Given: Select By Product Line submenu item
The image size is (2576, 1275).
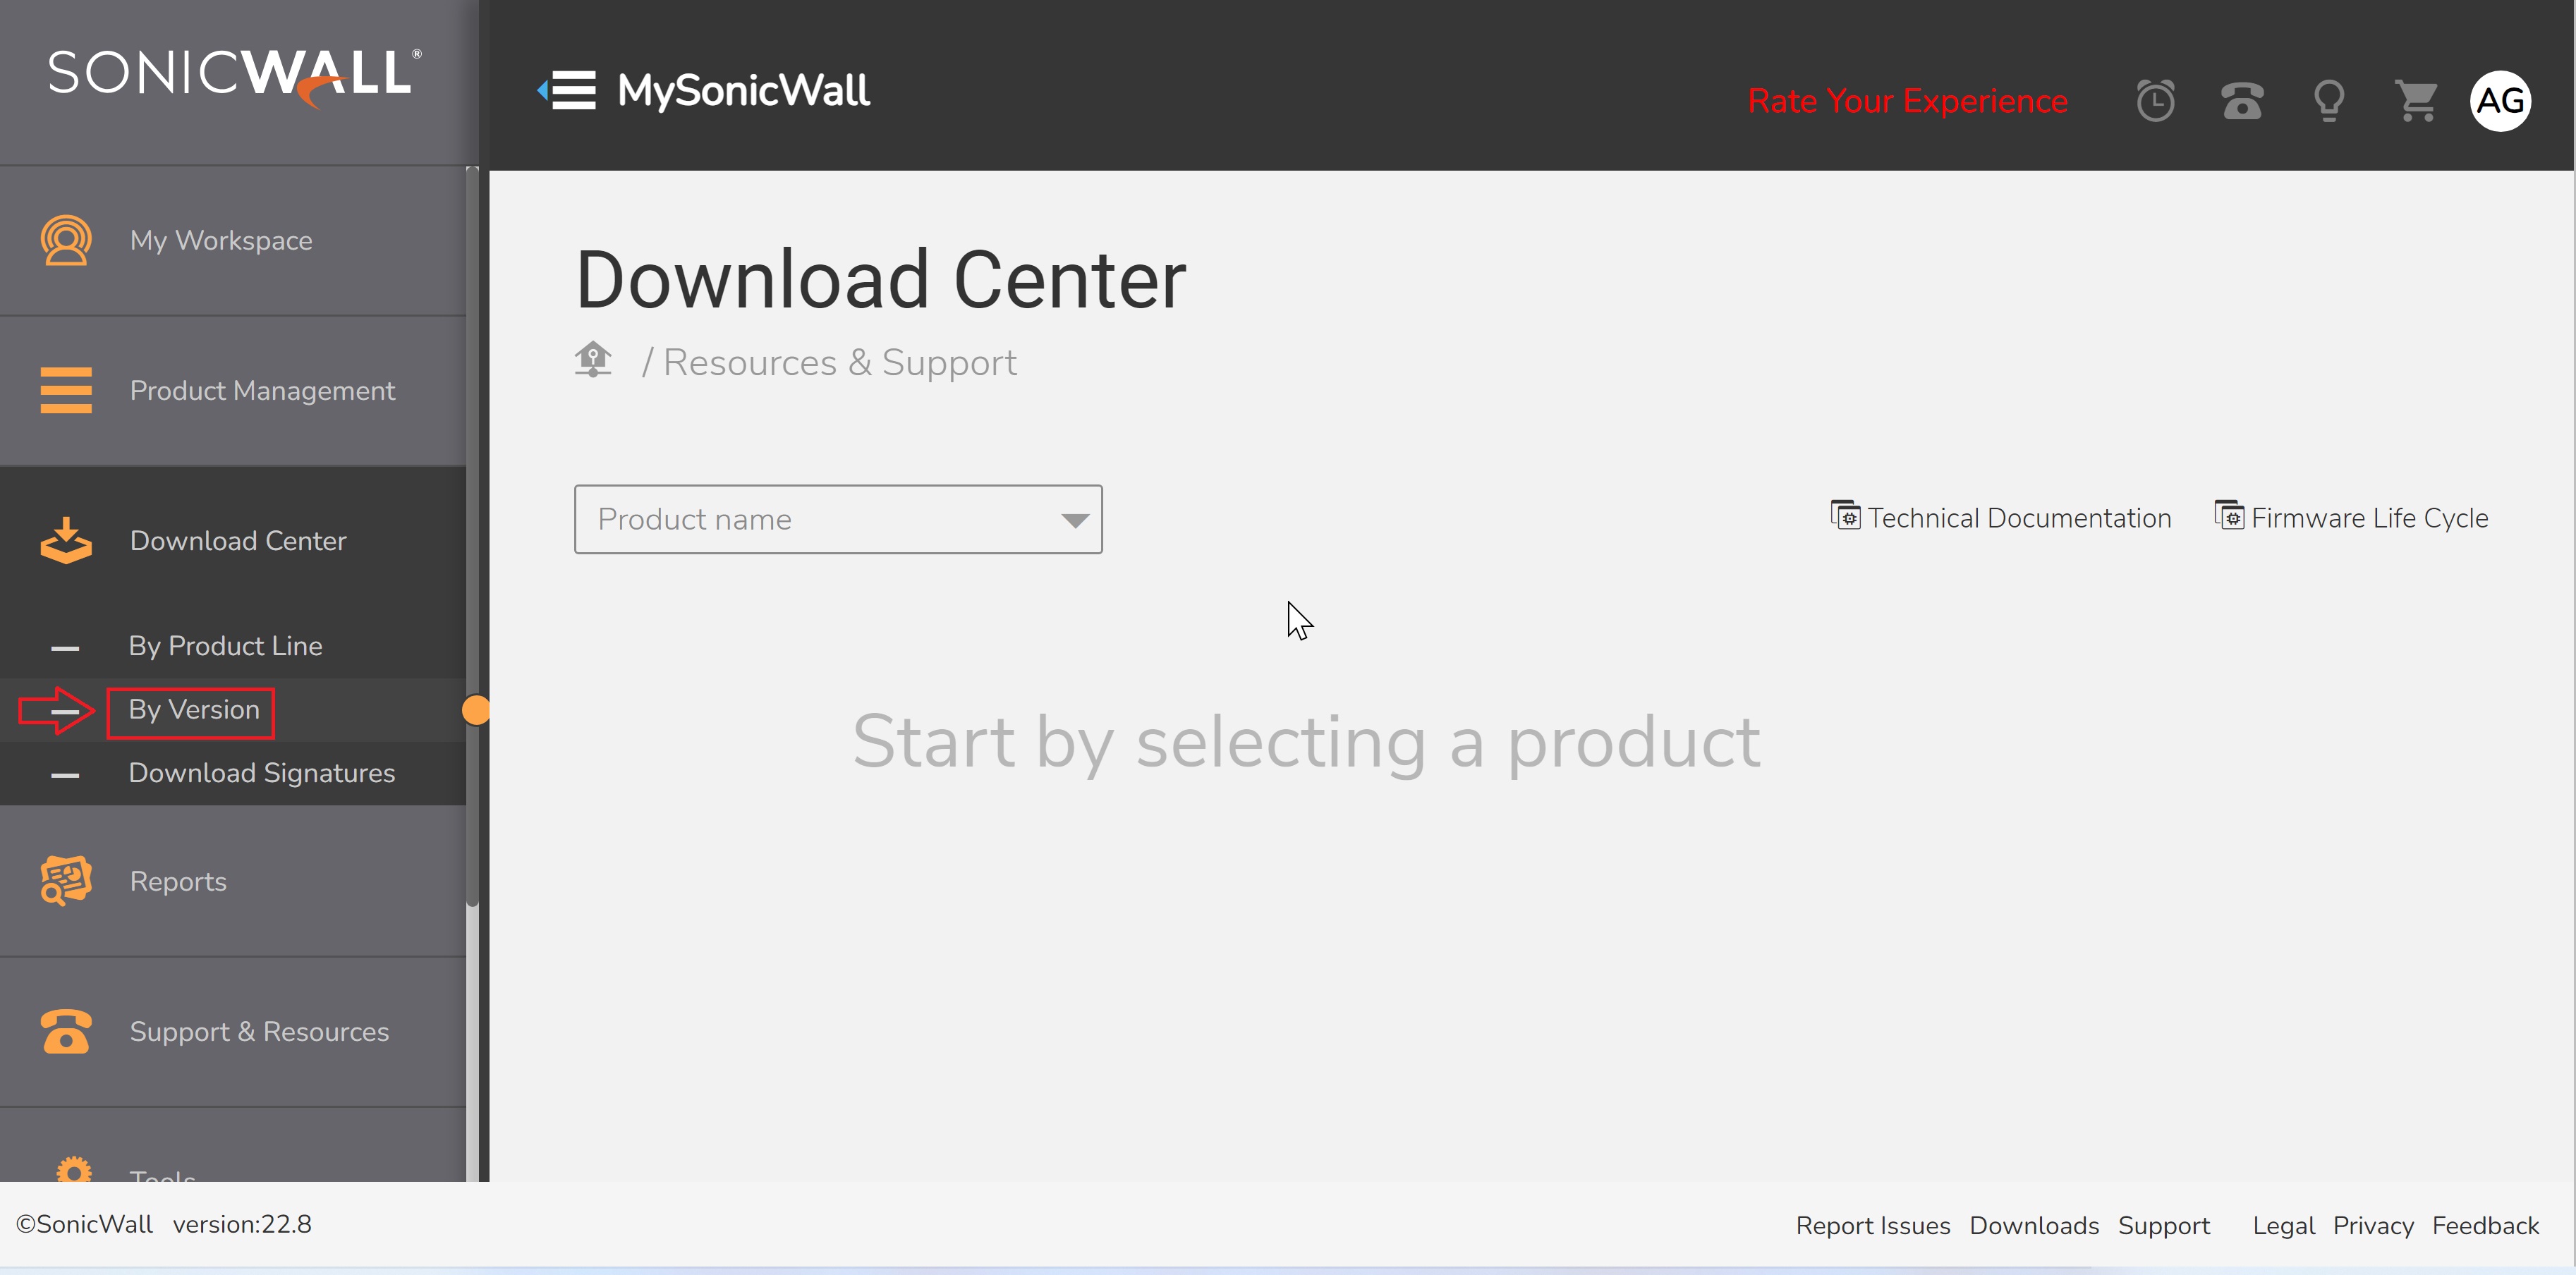Looking at the screenshot, I should (233, 646).
